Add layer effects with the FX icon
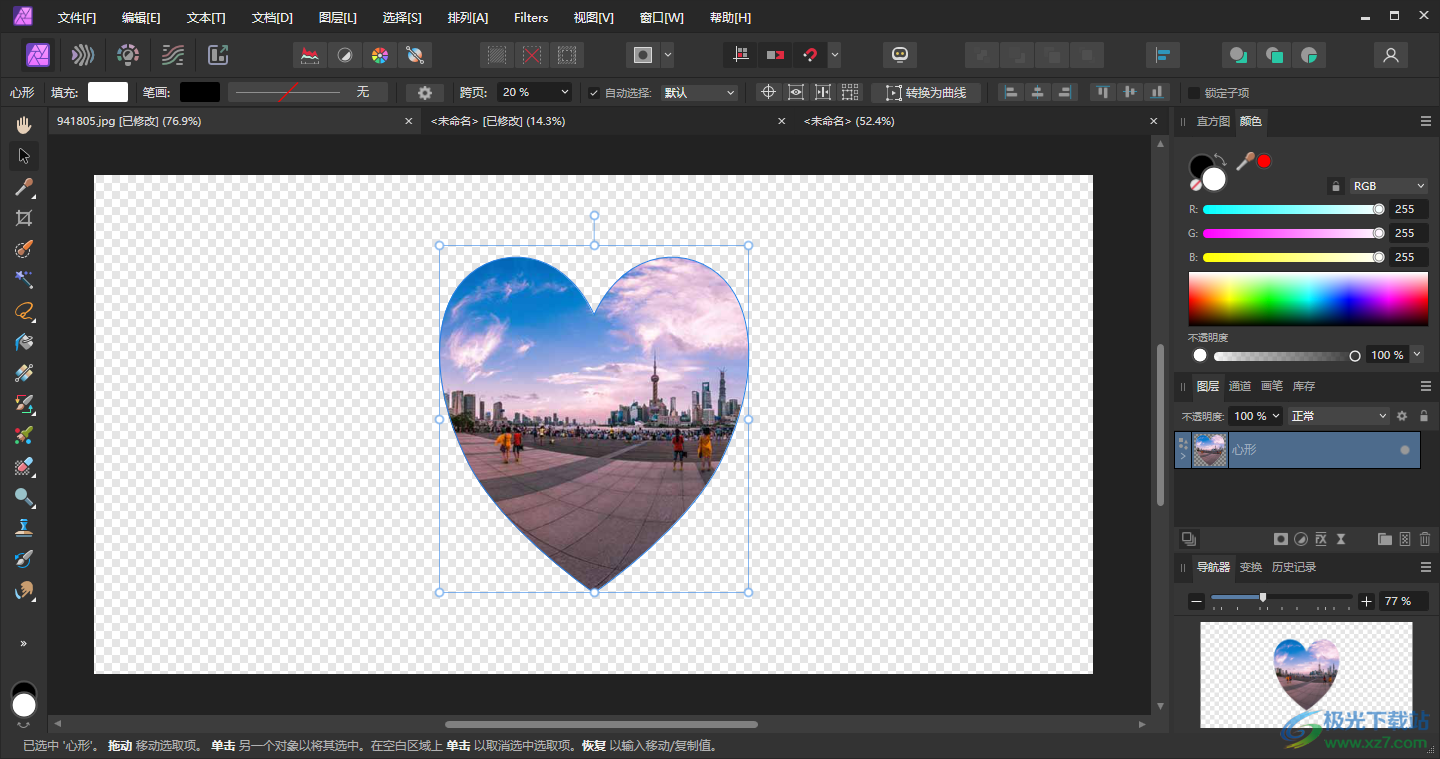The height and width of the screenshot is (759, 1440). point(1320,539)
